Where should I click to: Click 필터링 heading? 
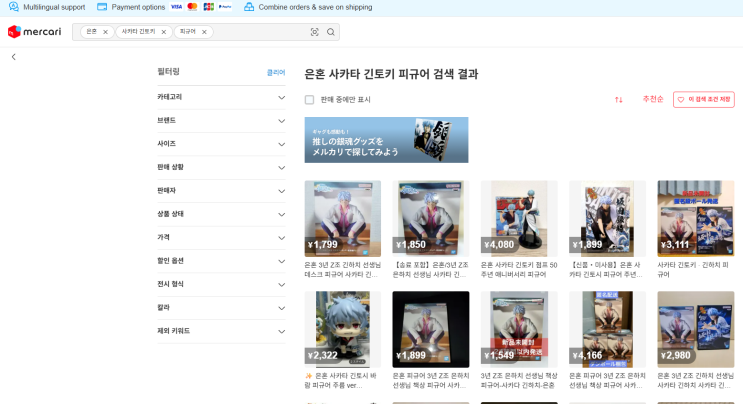point(168,72)
